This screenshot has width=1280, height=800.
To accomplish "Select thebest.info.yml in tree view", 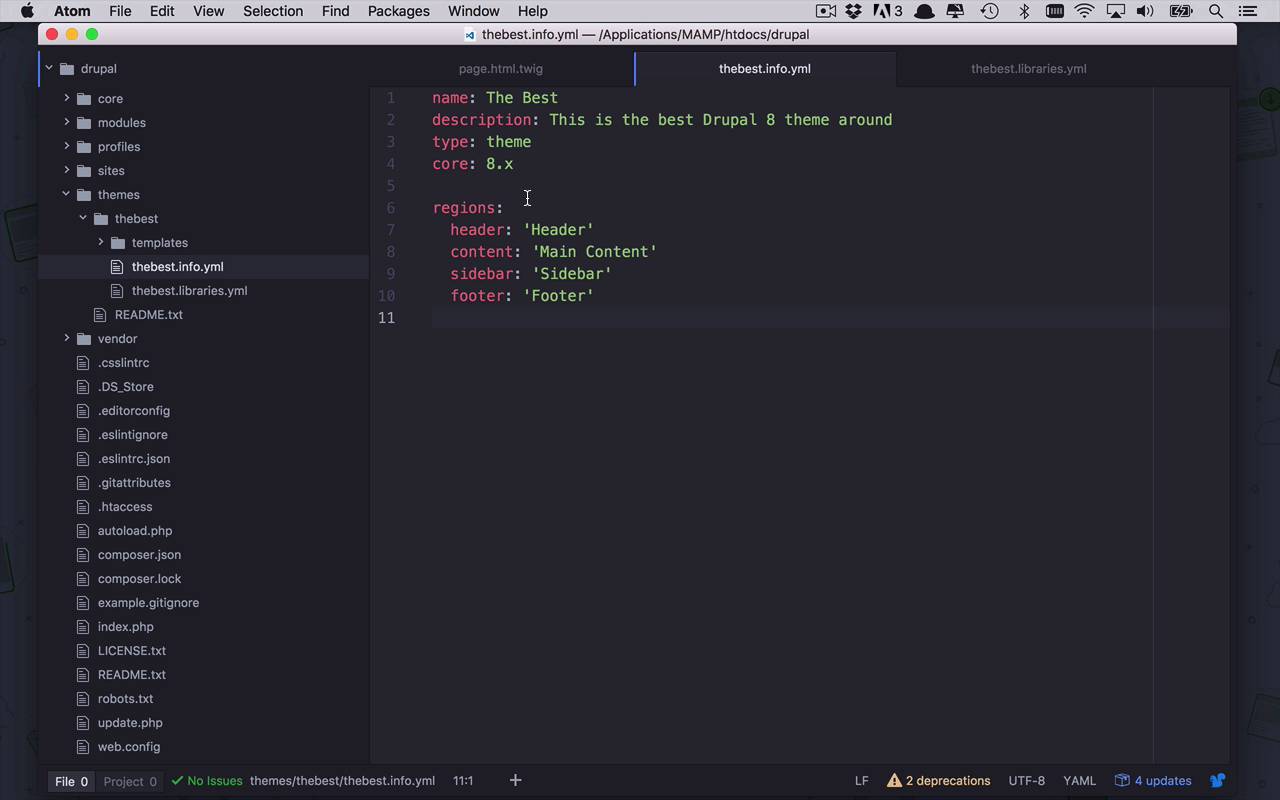I will [x=177, y=266].
